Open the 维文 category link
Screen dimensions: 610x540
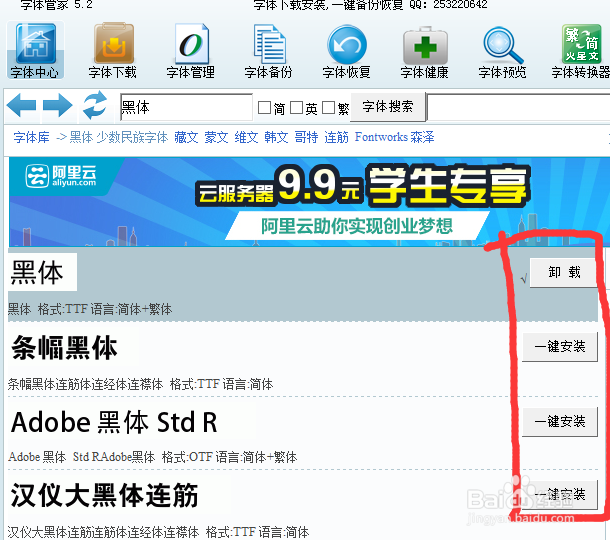[x=246, y=137]
